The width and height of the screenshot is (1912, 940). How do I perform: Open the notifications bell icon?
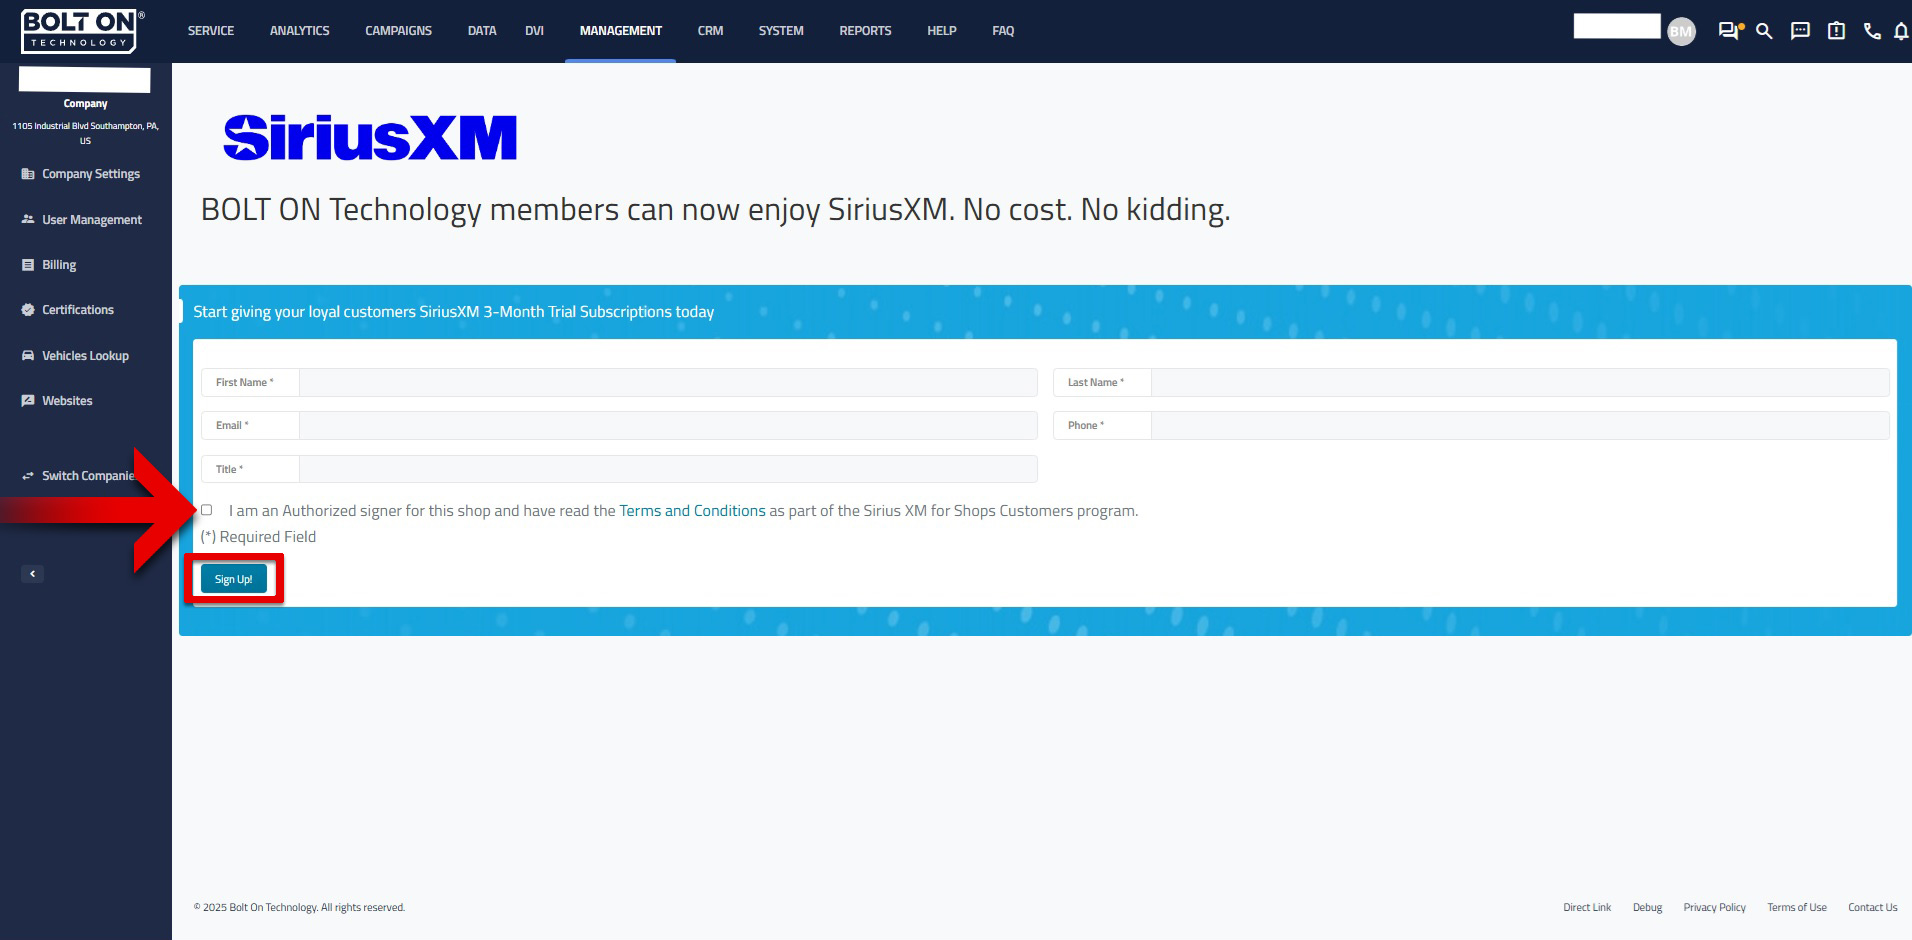click(x=1901, y=31)
